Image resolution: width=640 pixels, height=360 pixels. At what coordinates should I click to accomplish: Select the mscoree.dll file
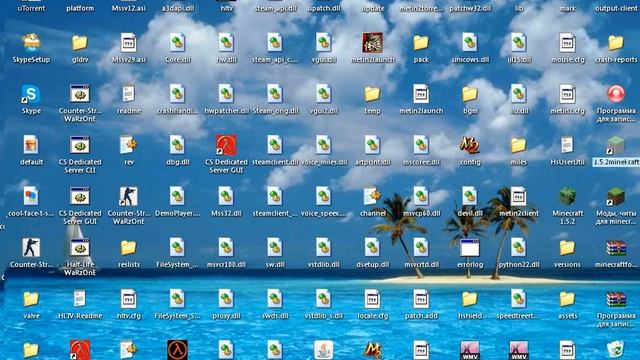[421, 145]
